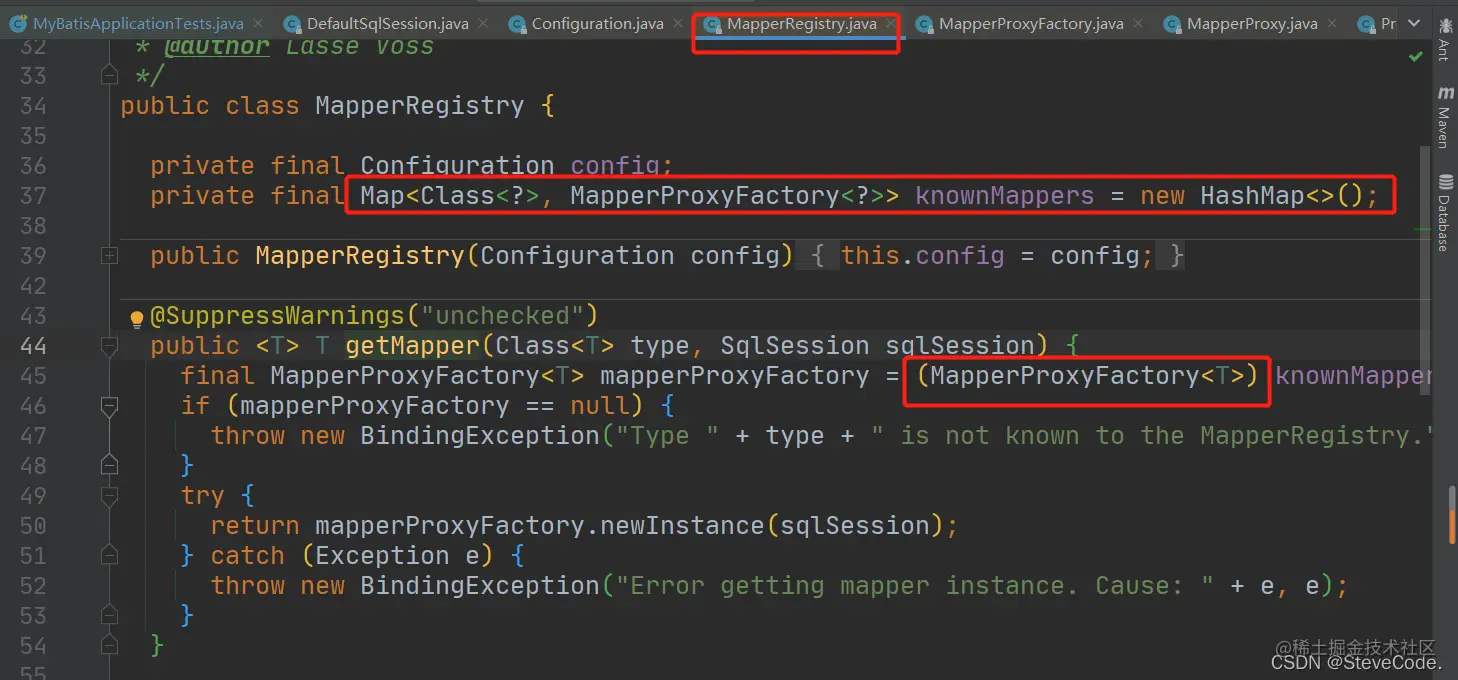The width and height of the screenshot is (1458, 680).
Task: Show hidden editor tabs dropdown
Action: point(1415,23)
